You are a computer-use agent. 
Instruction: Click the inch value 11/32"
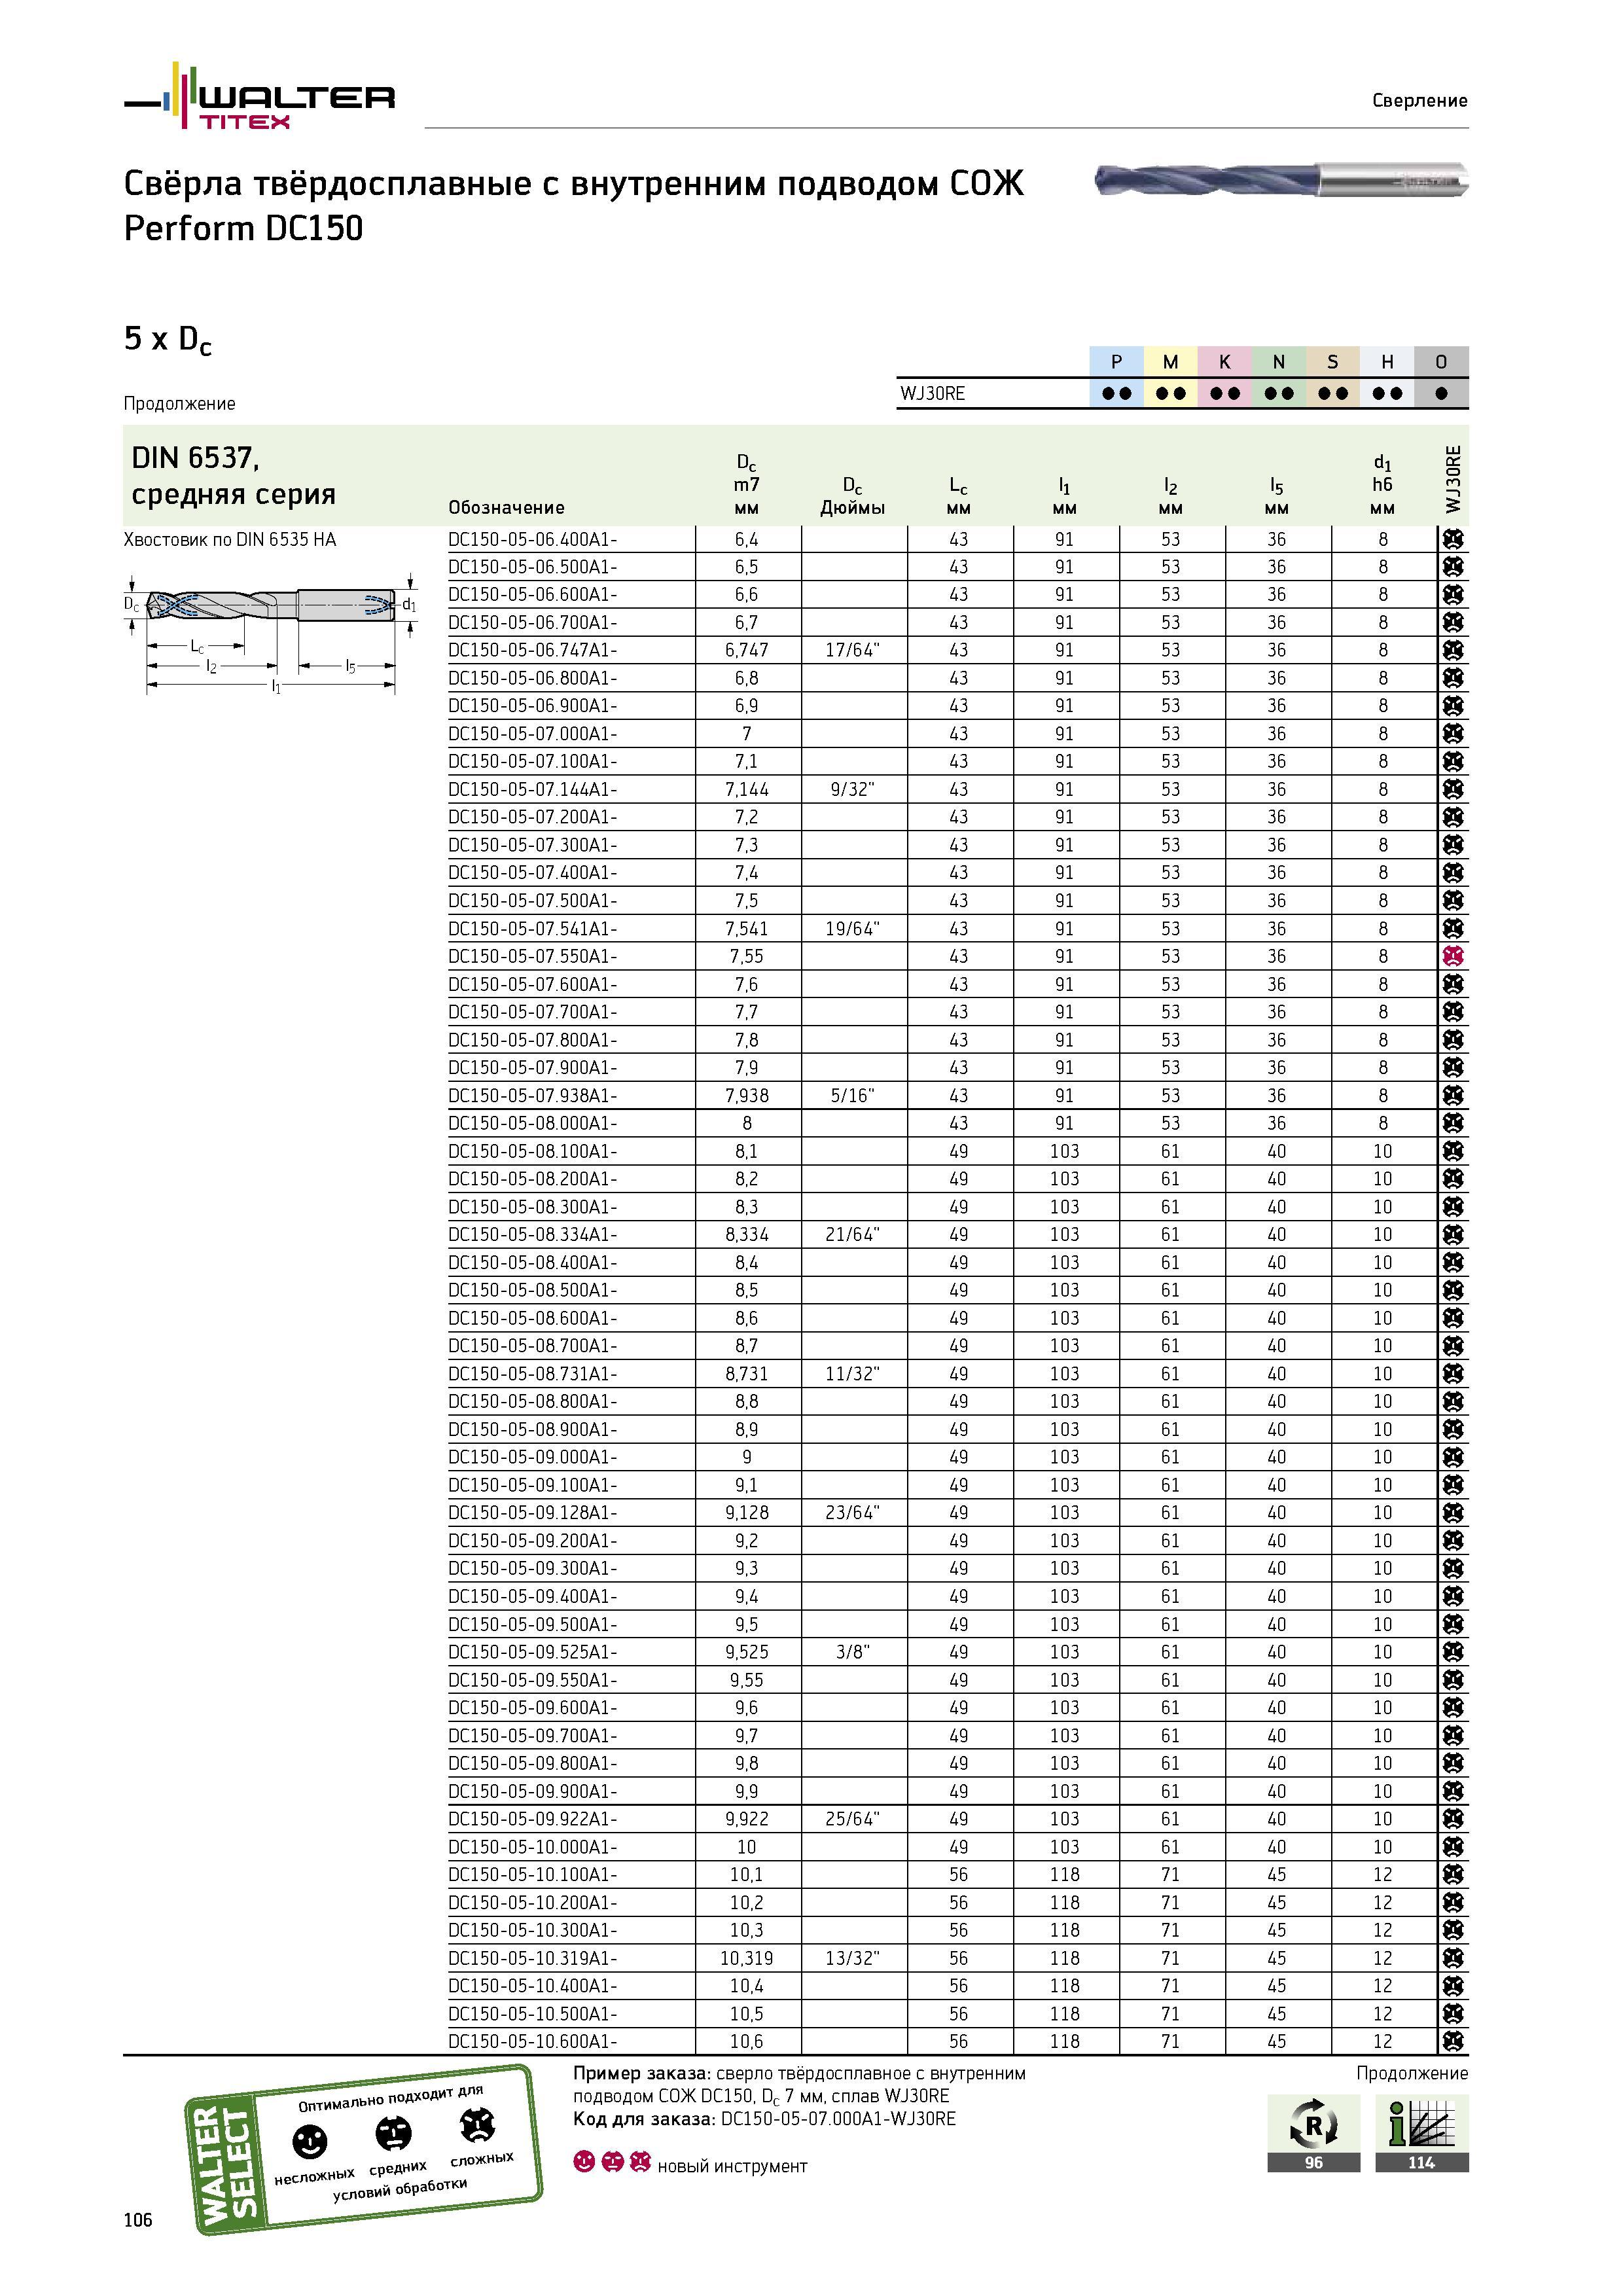[852, 1374]
